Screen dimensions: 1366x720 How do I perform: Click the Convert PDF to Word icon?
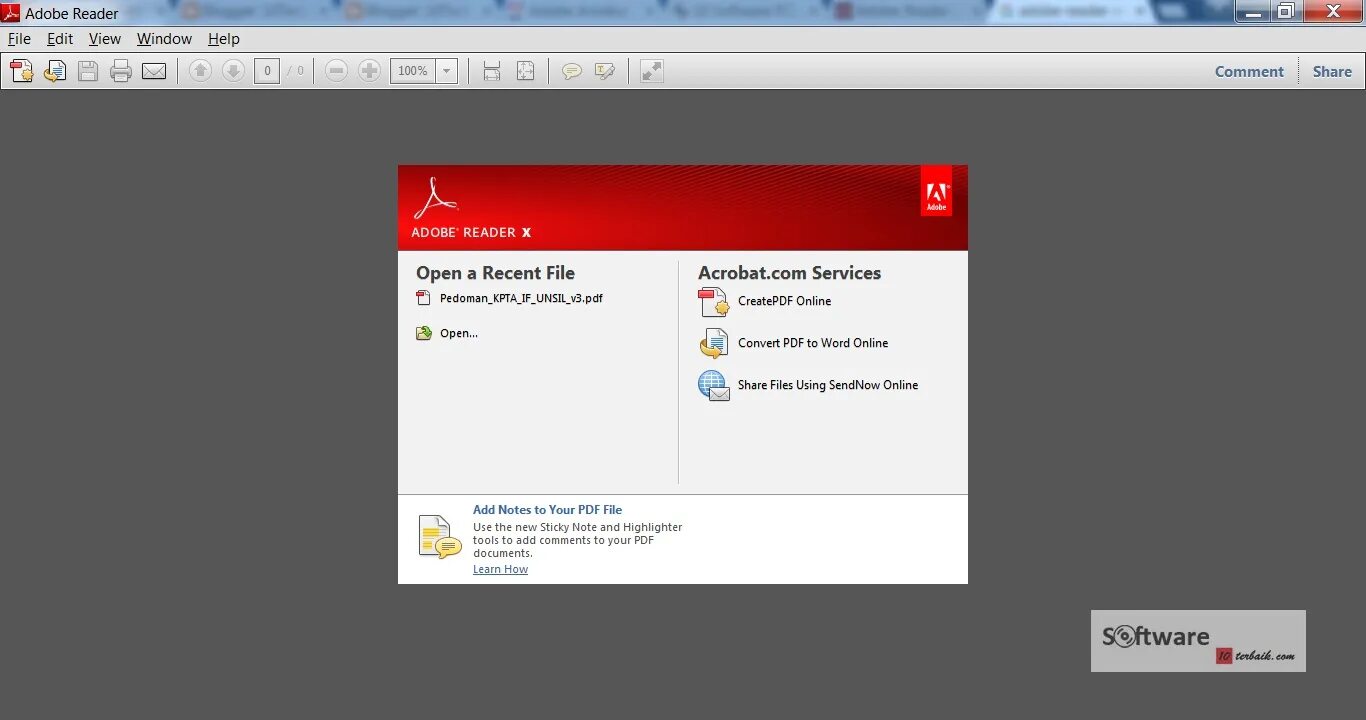coord(713,343)
